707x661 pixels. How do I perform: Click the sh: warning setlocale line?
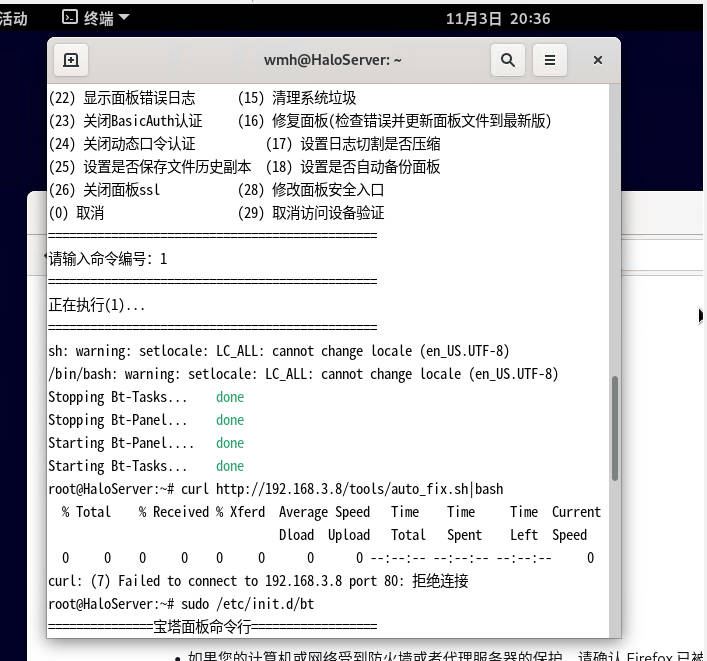pyautogui.click(x=279, y=351)
